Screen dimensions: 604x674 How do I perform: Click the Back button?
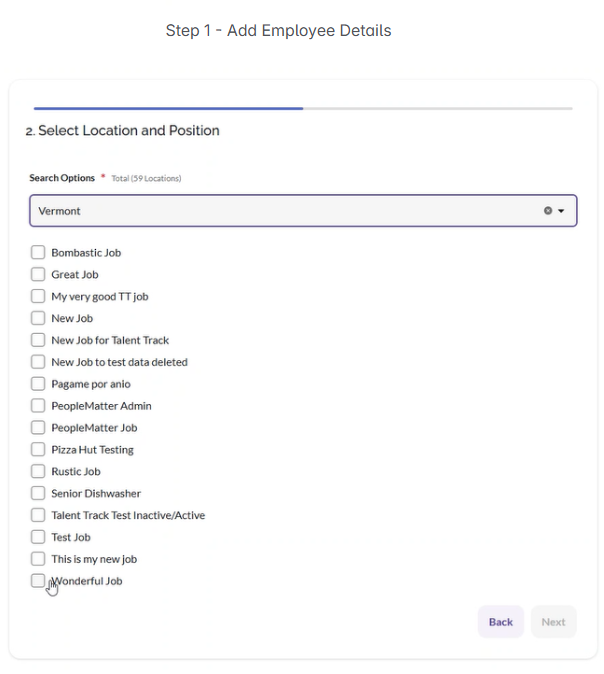click(x=500, y=622)
